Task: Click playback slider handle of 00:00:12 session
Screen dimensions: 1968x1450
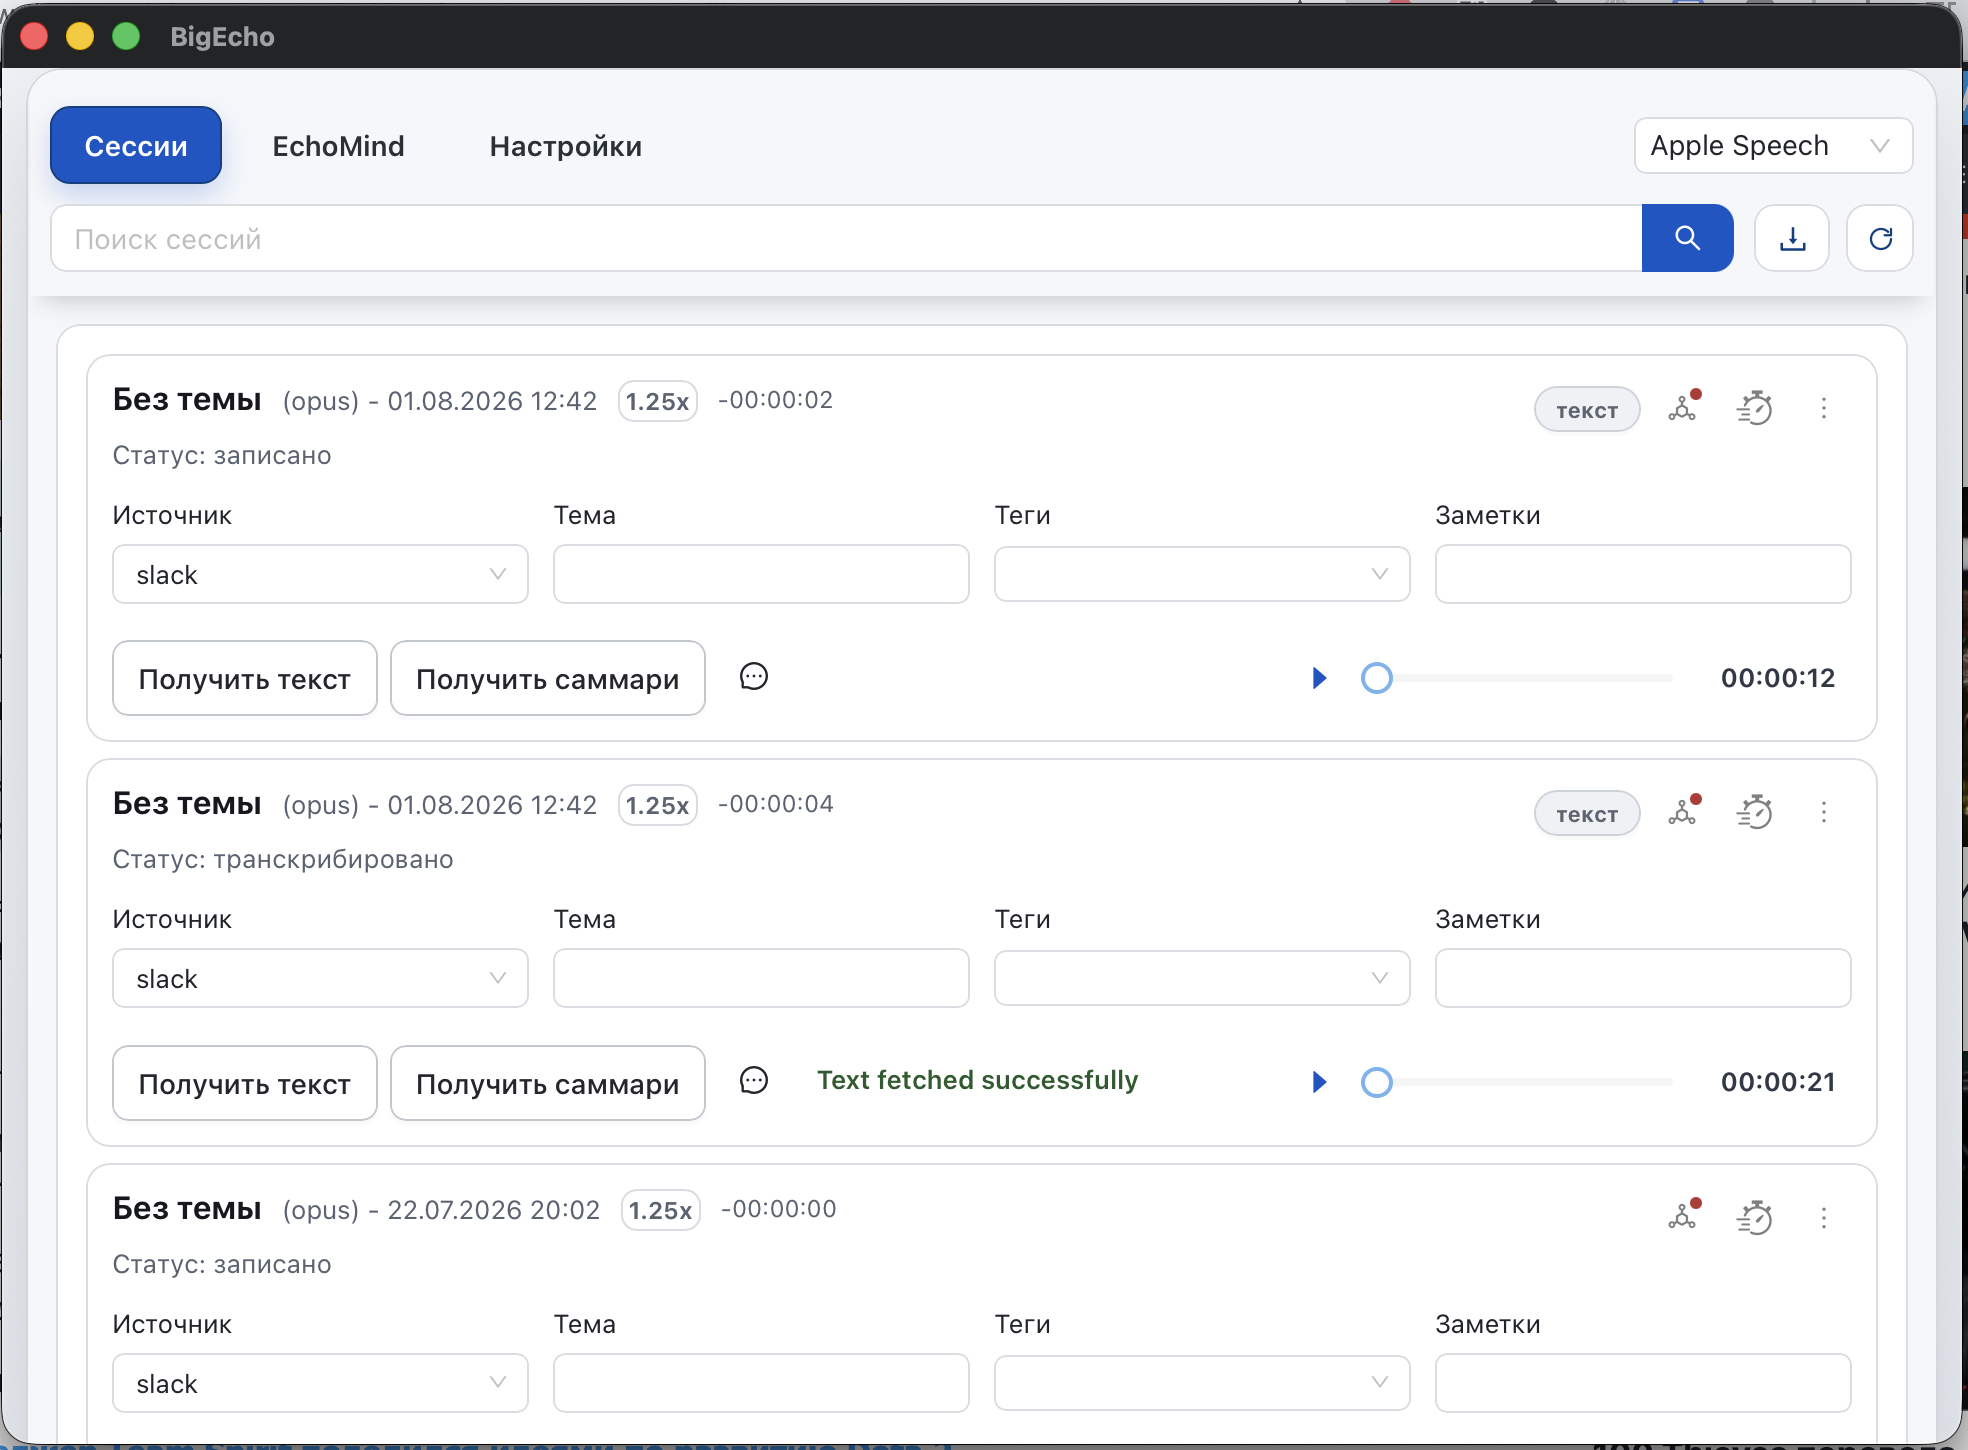Action: click(1377, 678)
